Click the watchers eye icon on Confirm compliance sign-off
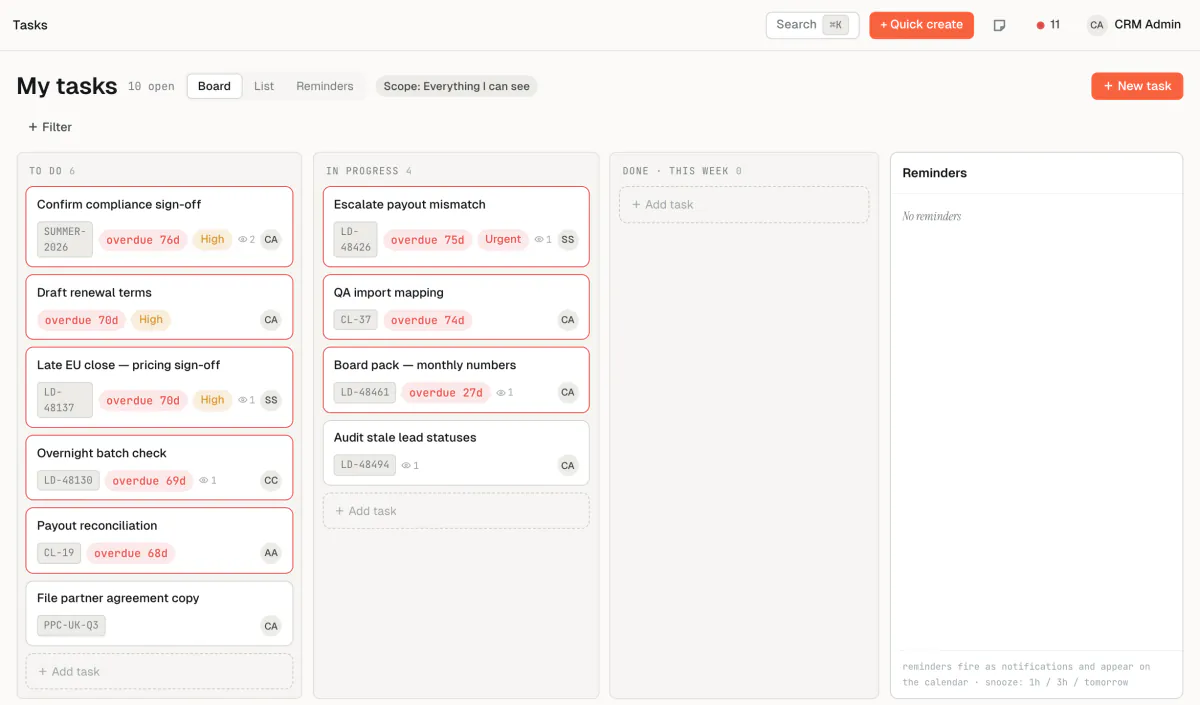Viewport: 1200px width, 705px height. (242, 240)
